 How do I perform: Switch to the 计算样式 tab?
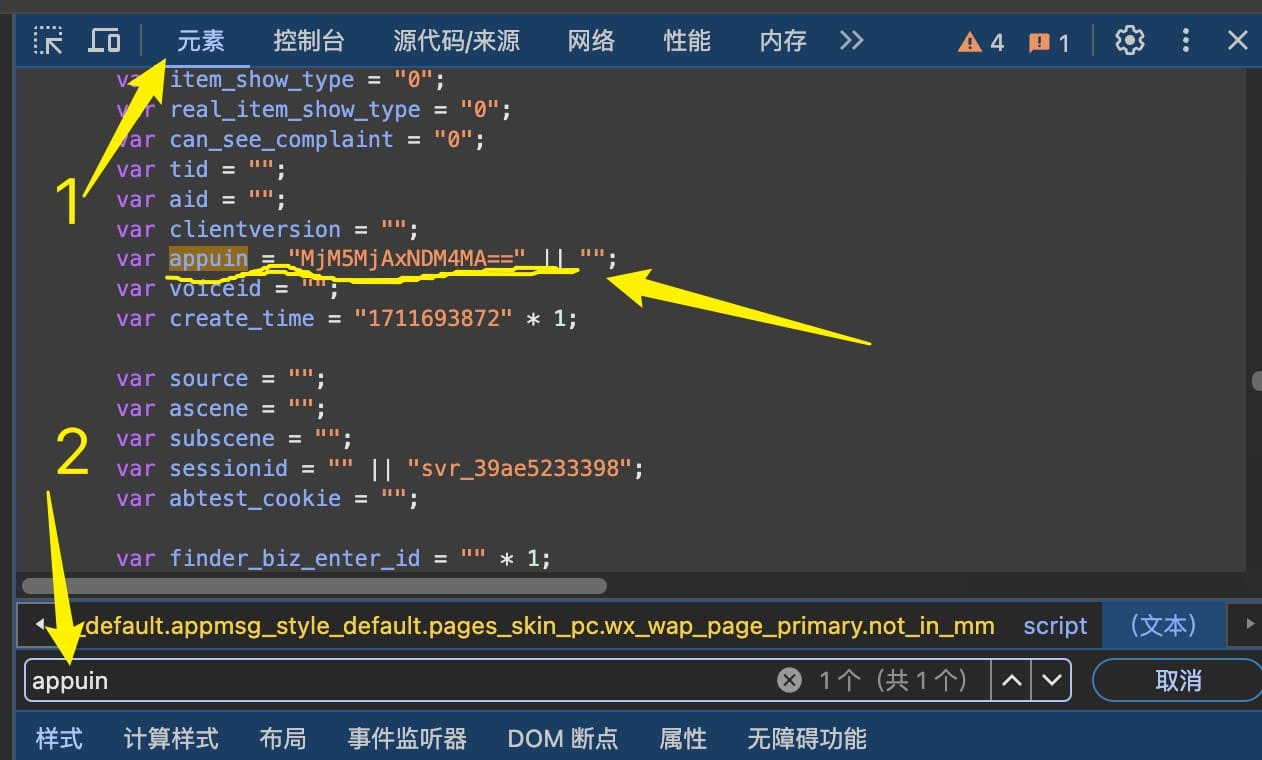coord(171,739)
